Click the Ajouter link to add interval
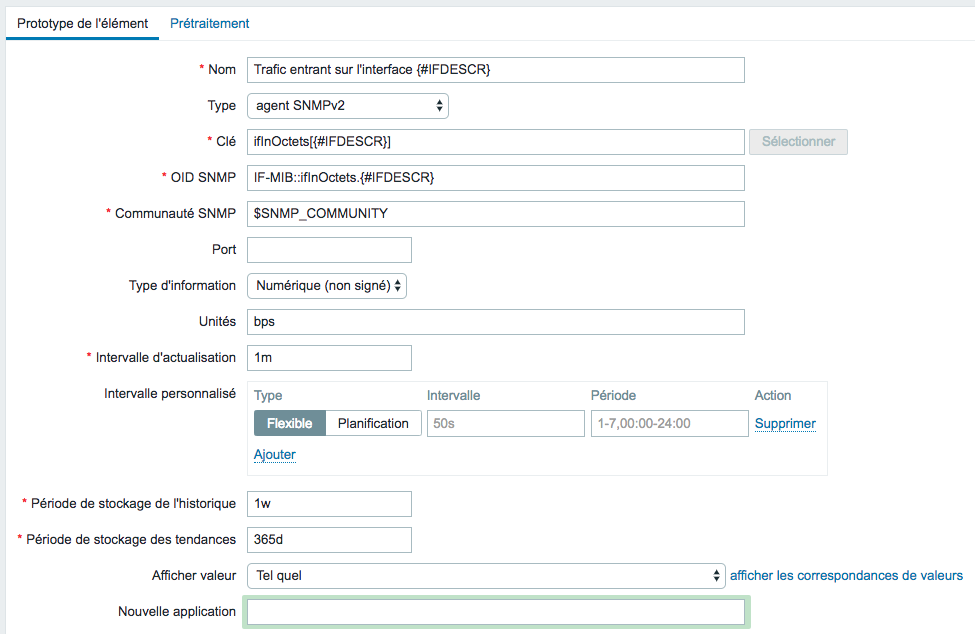975x634 pixels. pyautogui.click(x=275, y=454)
